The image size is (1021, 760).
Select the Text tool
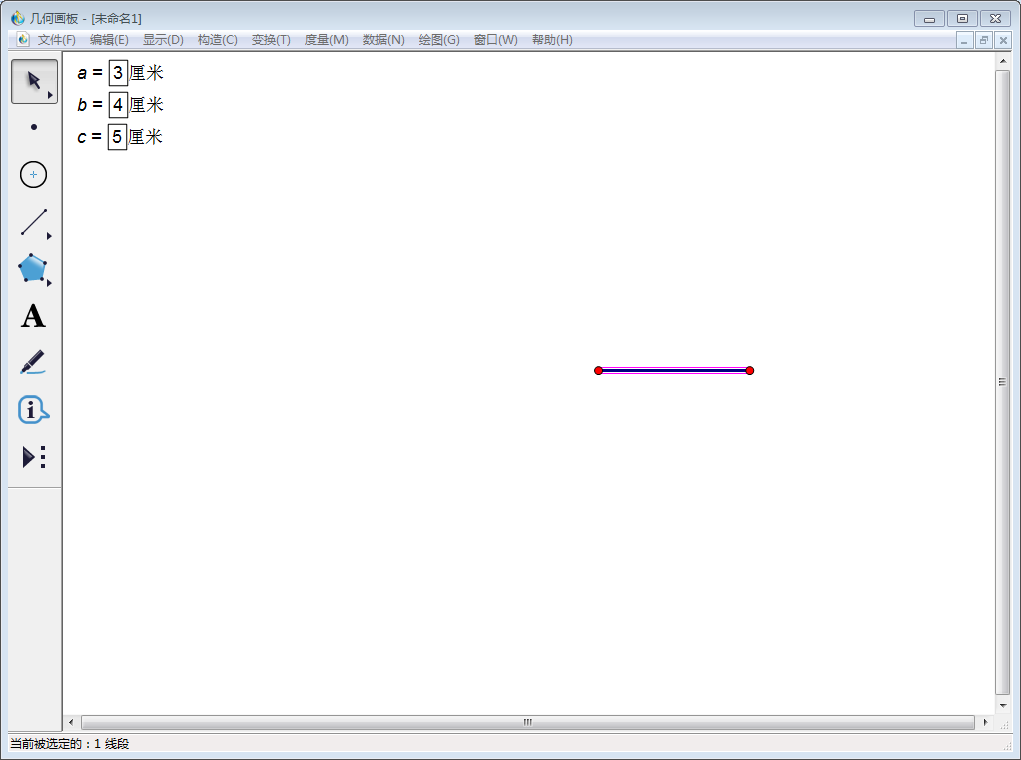coord(33,316)
